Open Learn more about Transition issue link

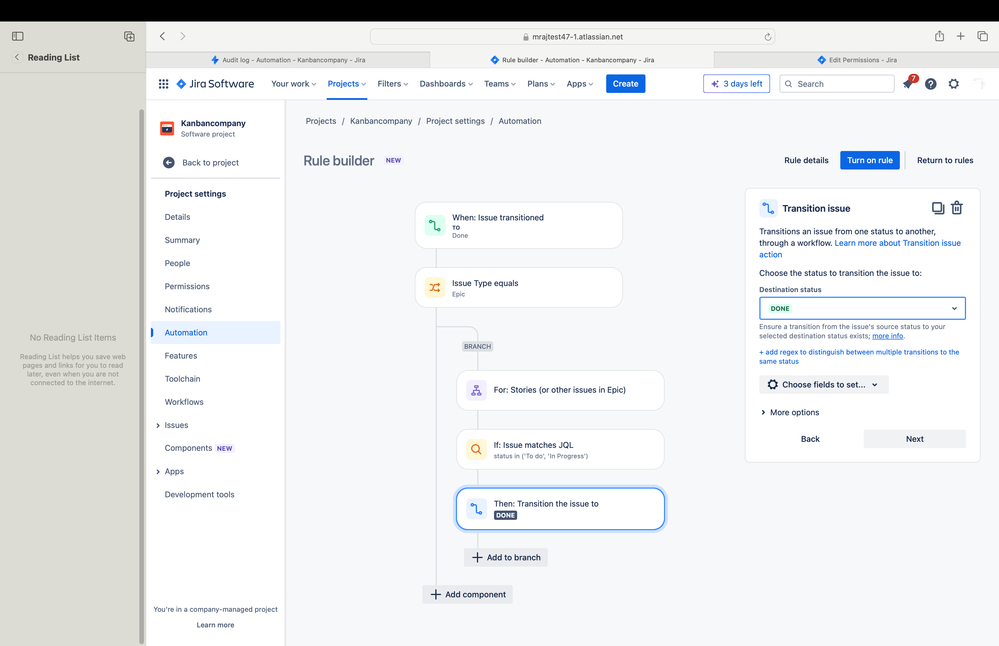pos(898,243)
